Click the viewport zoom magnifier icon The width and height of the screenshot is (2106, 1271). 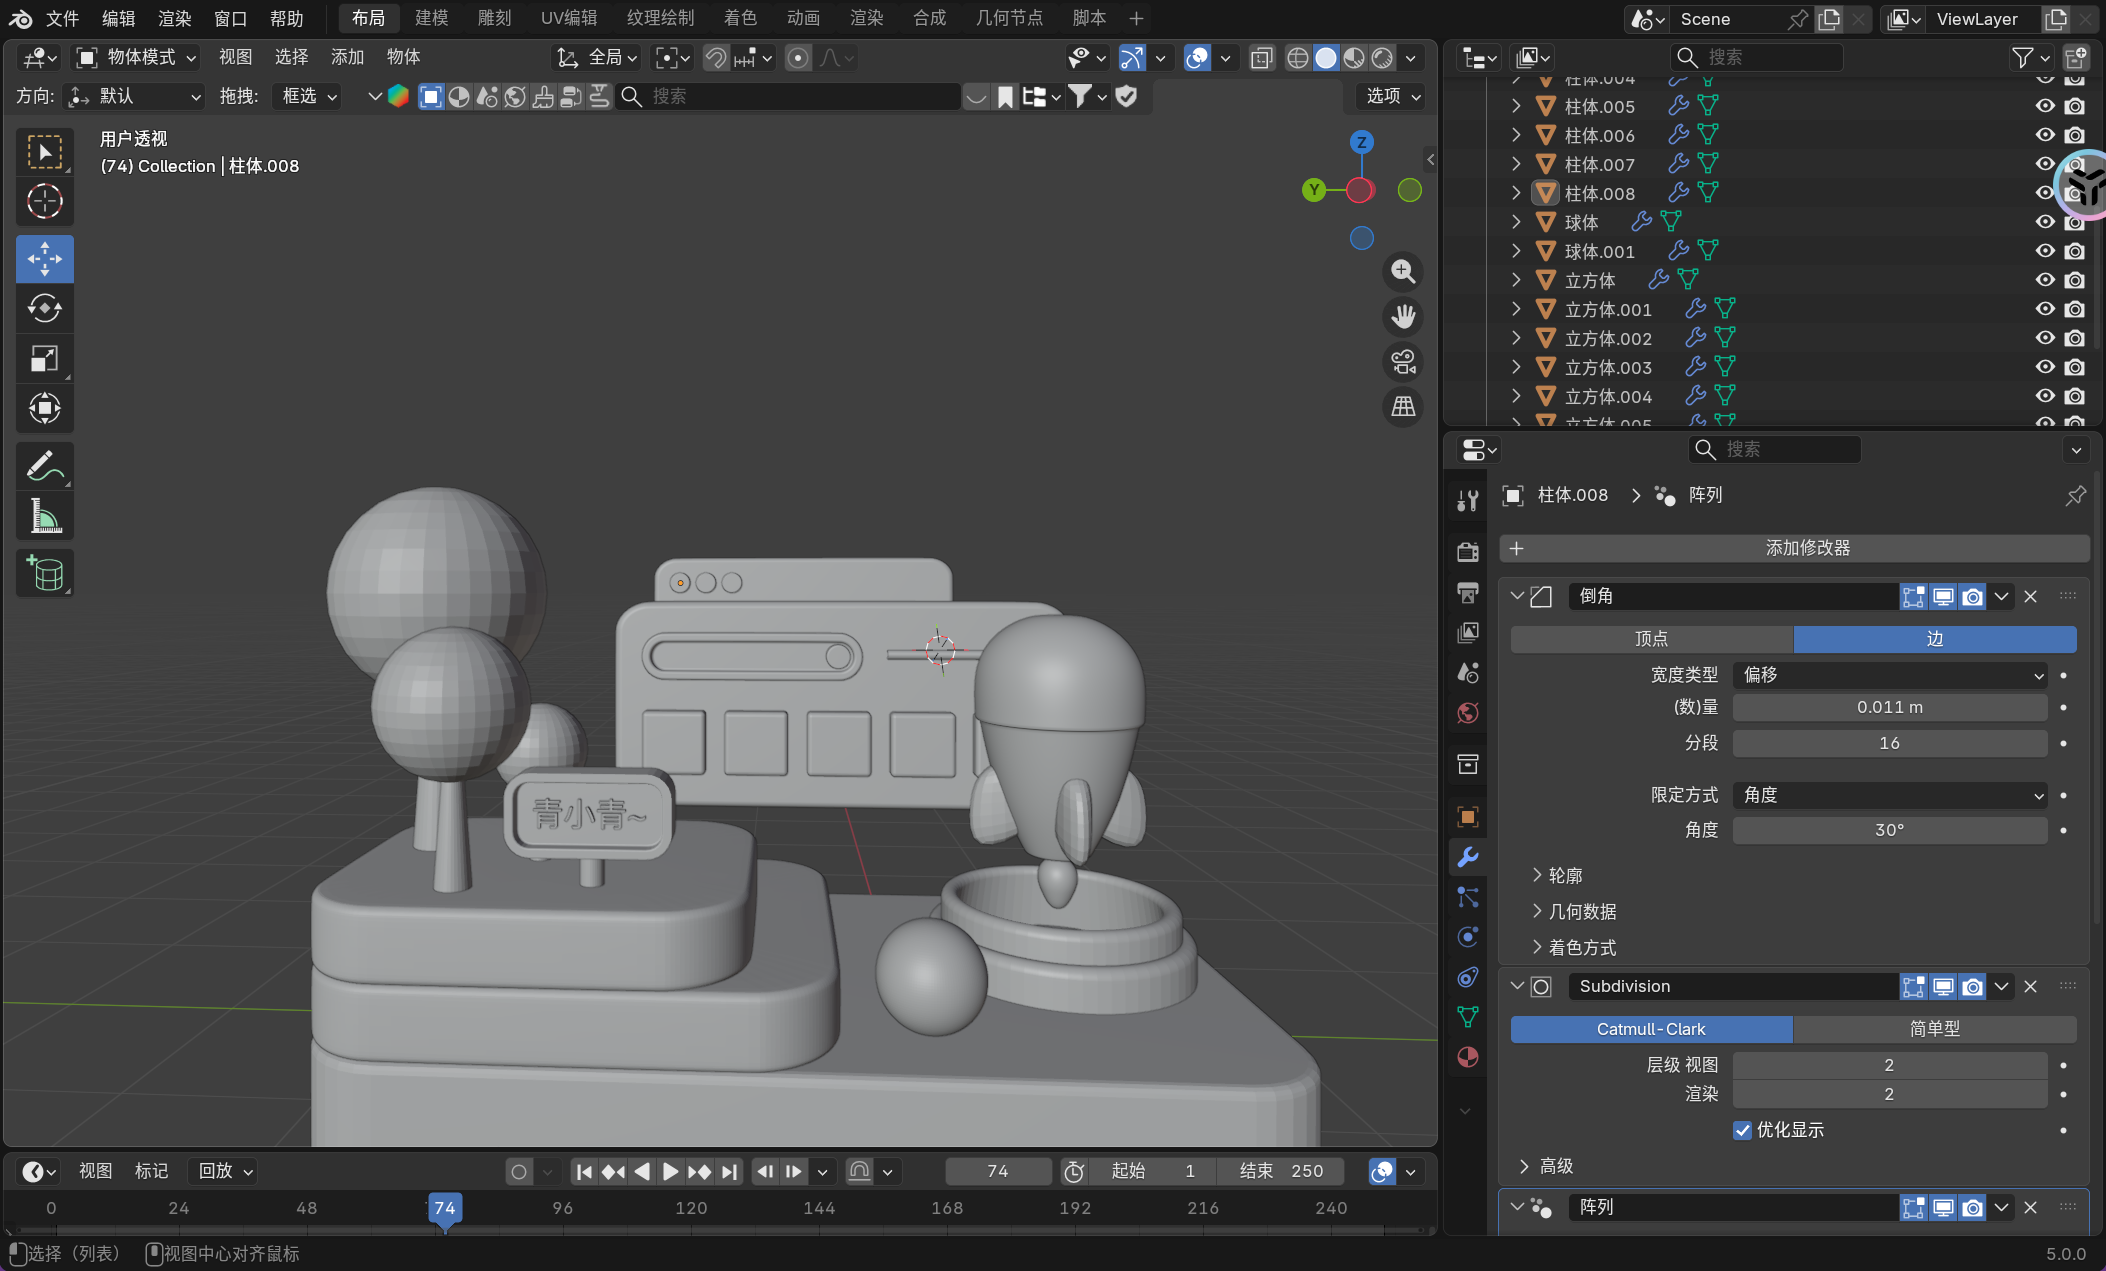pyautogui.click(x=1403, y=272)
